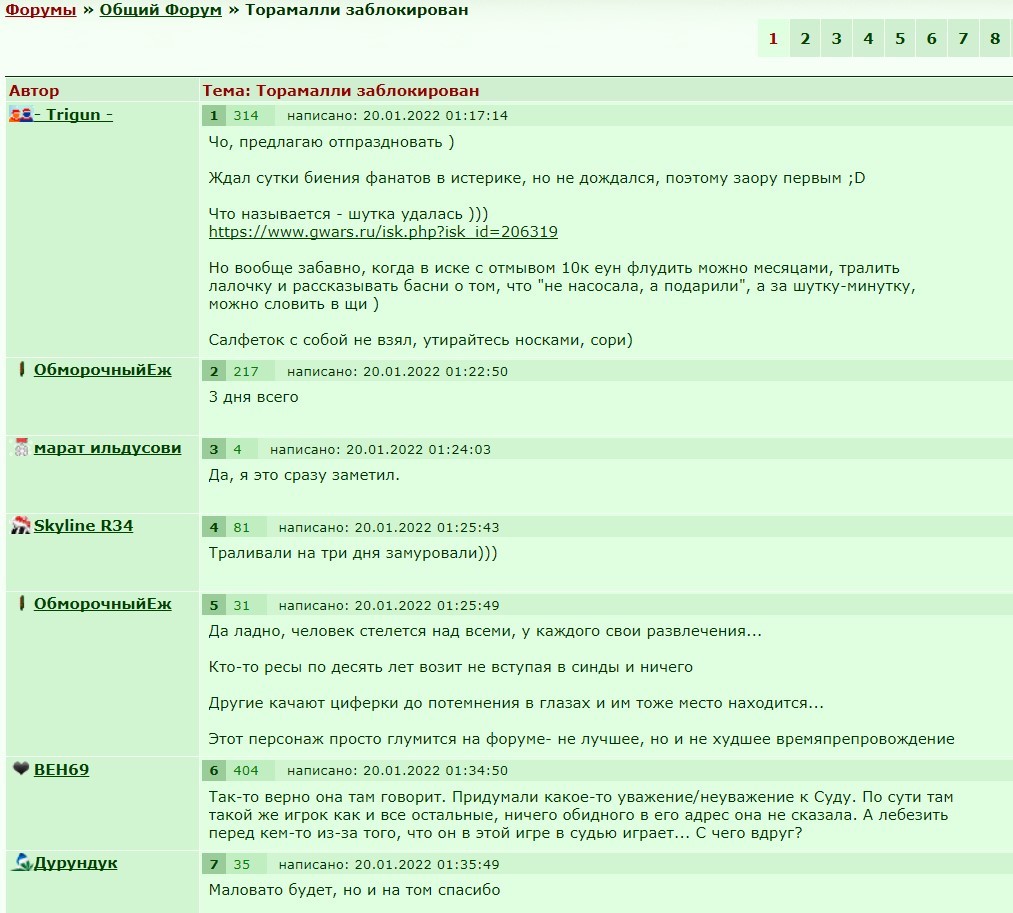Open the Общий Форум breadcrumb link

pos(160,10)
